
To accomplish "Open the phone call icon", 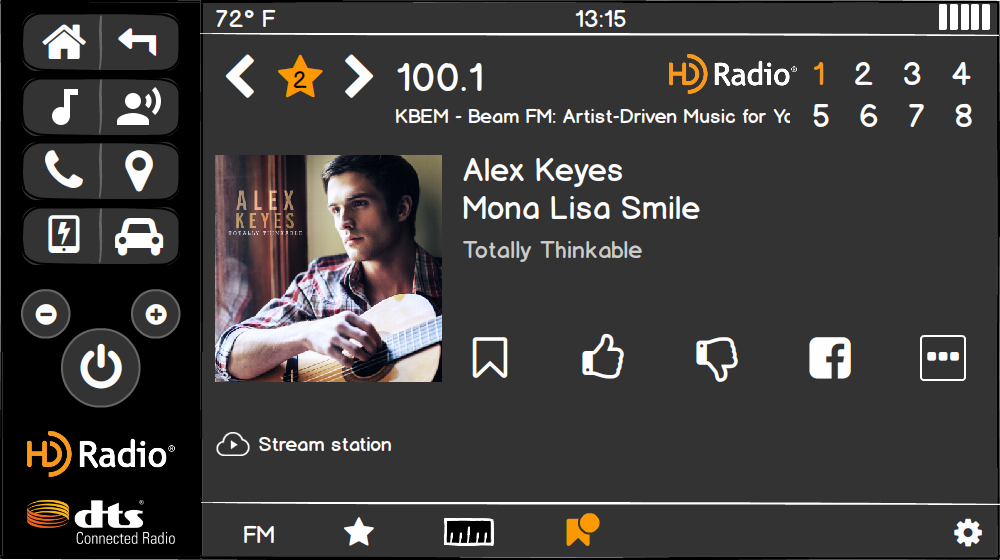I will coord(63,171).
